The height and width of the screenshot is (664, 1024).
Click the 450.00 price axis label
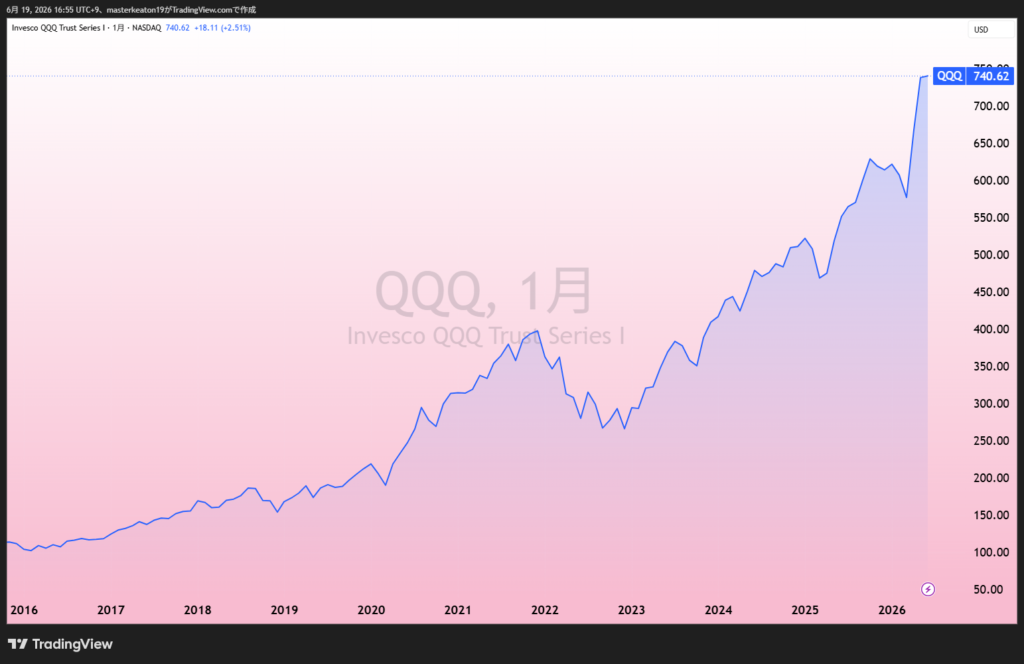tap(991, 292)
